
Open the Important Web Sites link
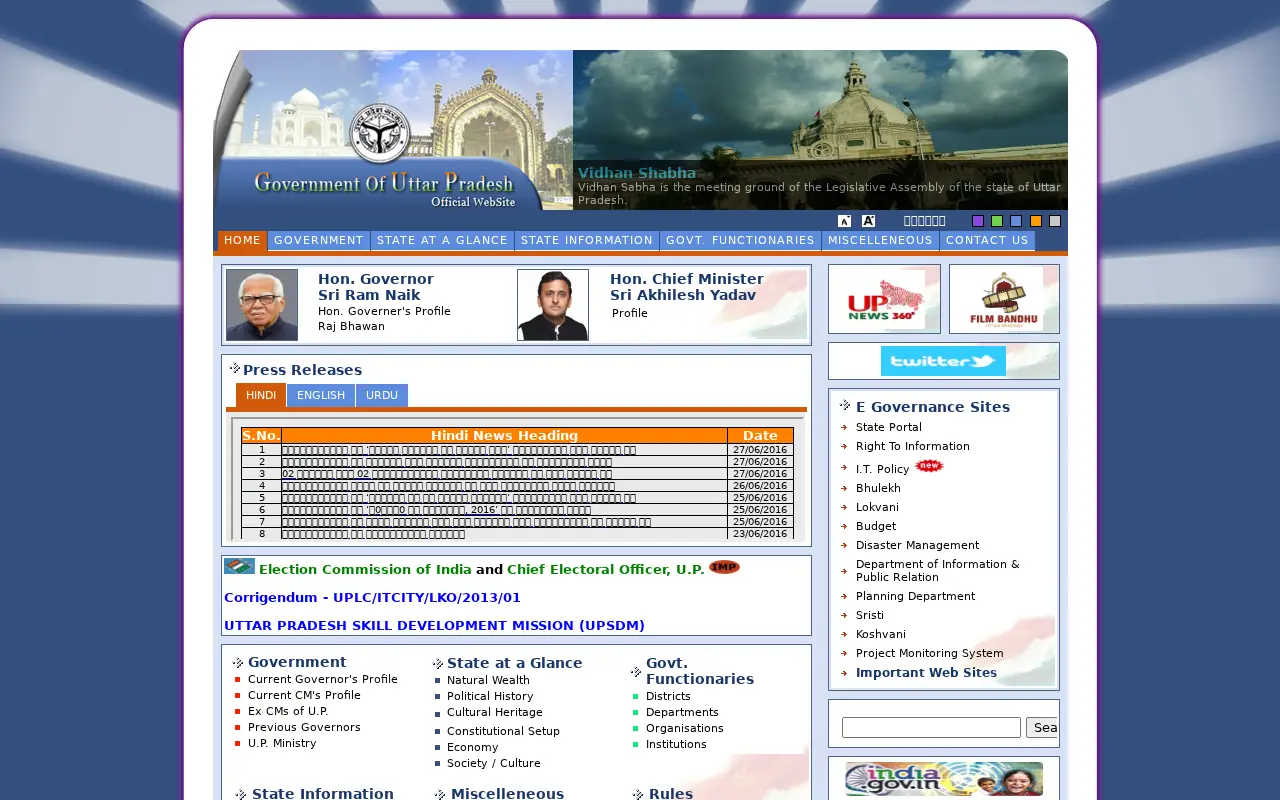pos(926,673)
